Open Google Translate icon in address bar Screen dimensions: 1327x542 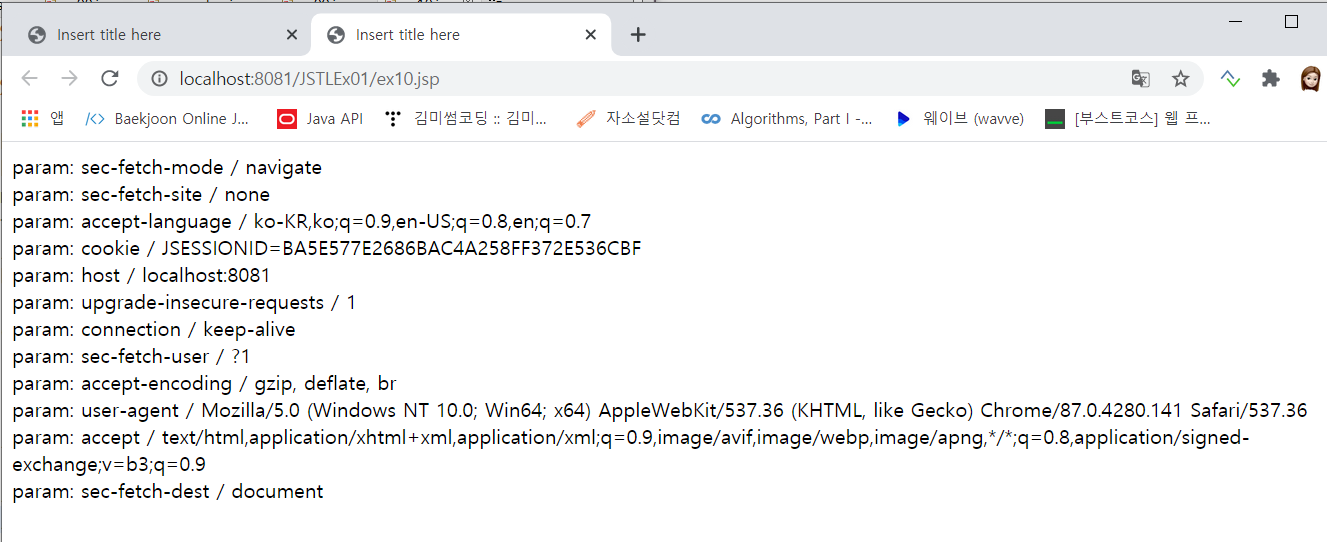coord(1140,79)
